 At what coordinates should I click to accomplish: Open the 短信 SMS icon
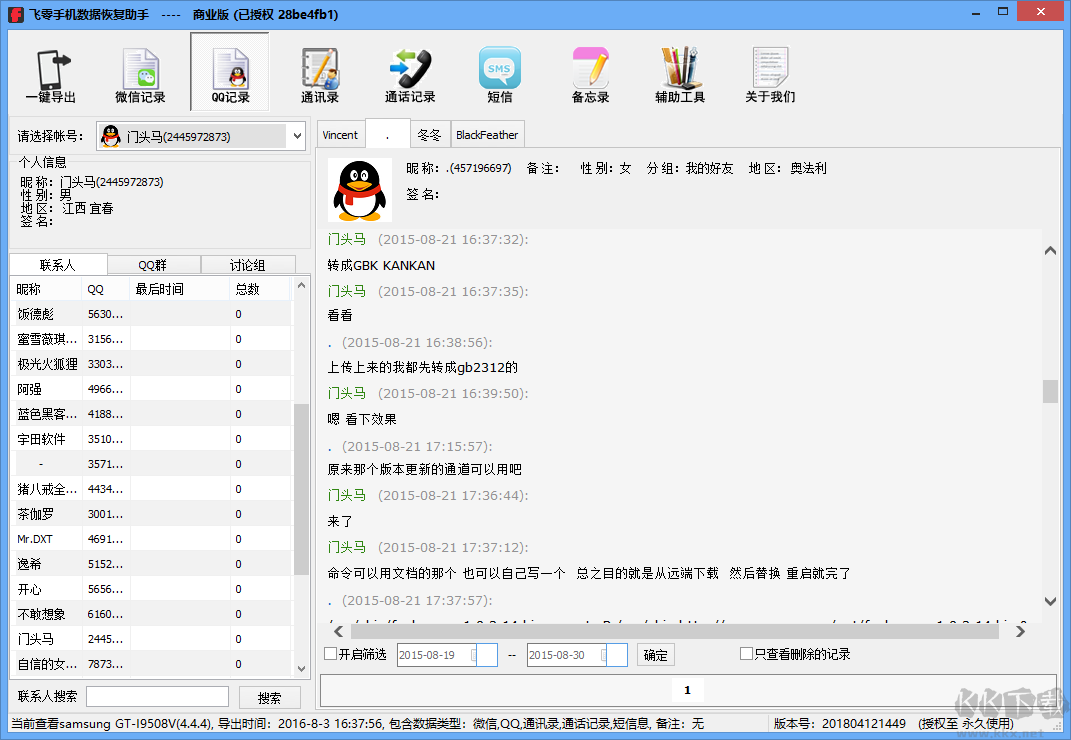500,74
